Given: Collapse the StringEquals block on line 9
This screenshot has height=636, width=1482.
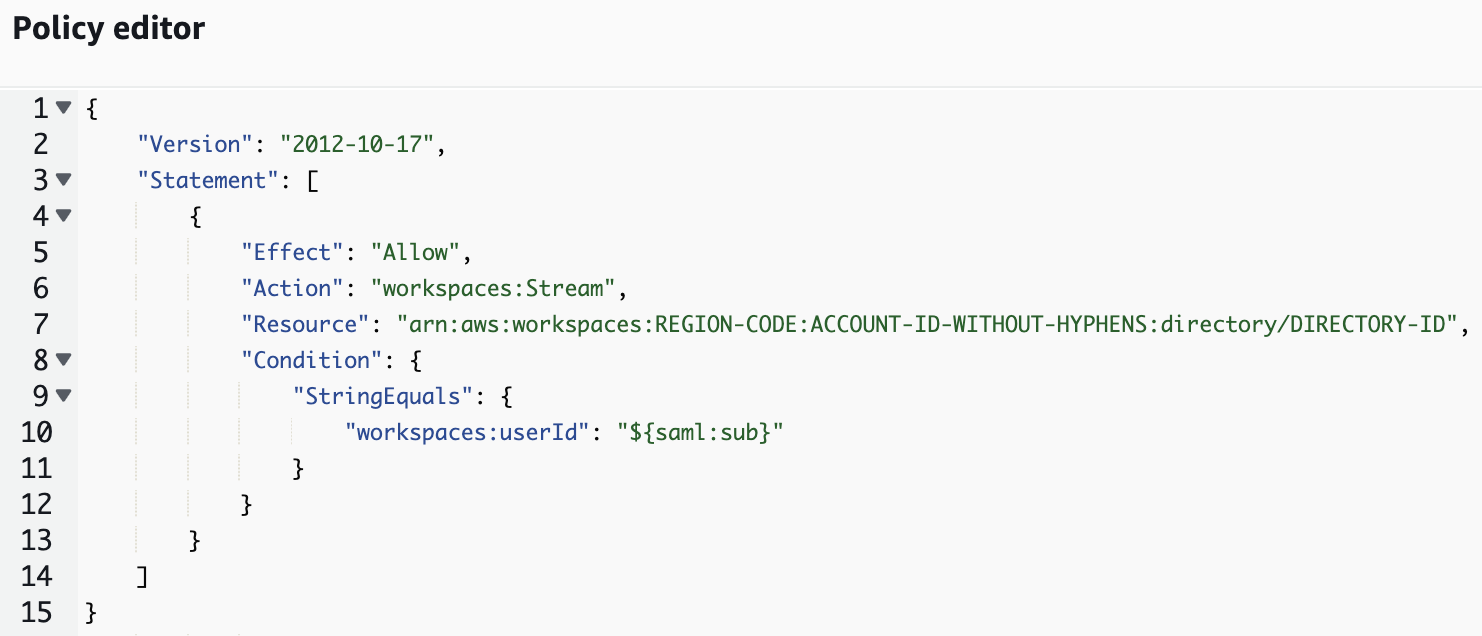Looking at the screenshot, I should click(63, 396).
